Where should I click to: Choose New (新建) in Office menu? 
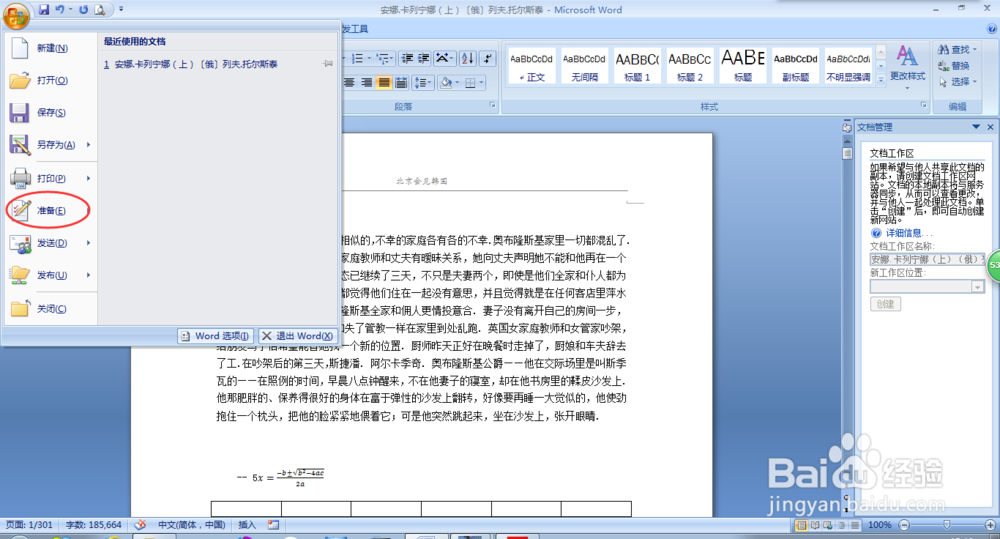click(x=51, y=48)
